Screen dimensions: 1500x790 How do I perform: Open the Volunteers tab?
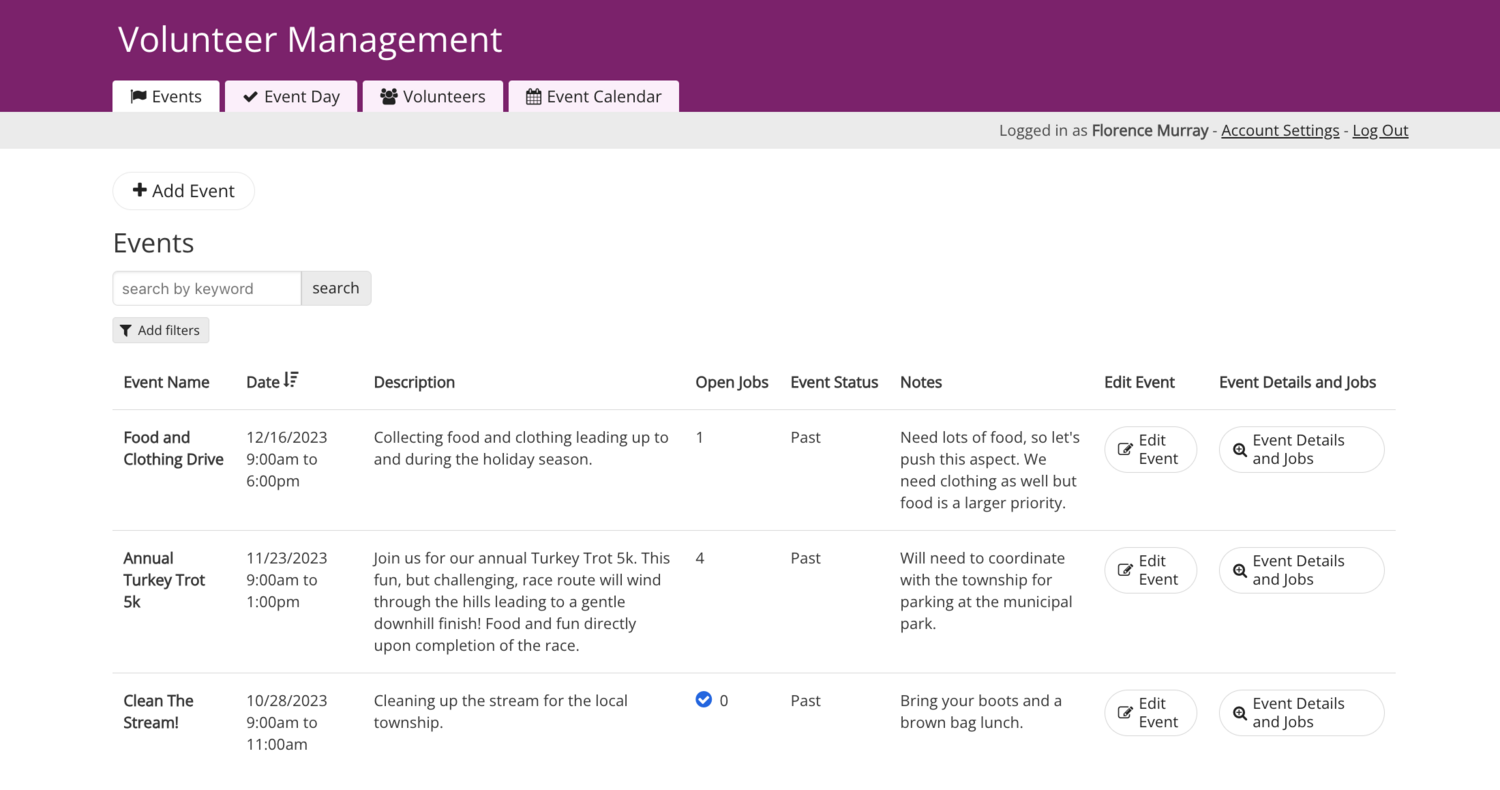pyautogui.click(x=432, y=97)
